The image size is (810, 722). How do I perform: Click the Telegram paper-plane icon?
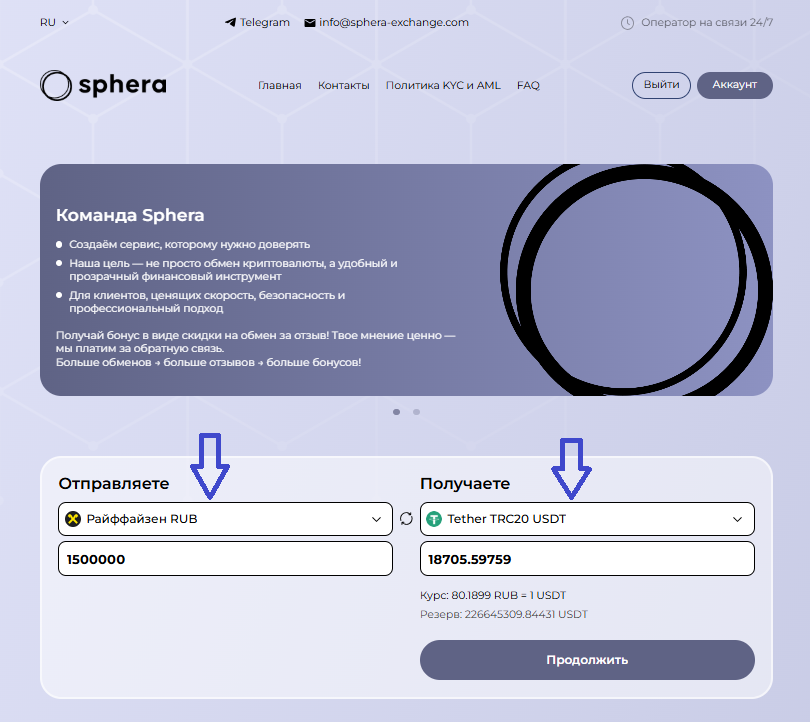(231, 22)
